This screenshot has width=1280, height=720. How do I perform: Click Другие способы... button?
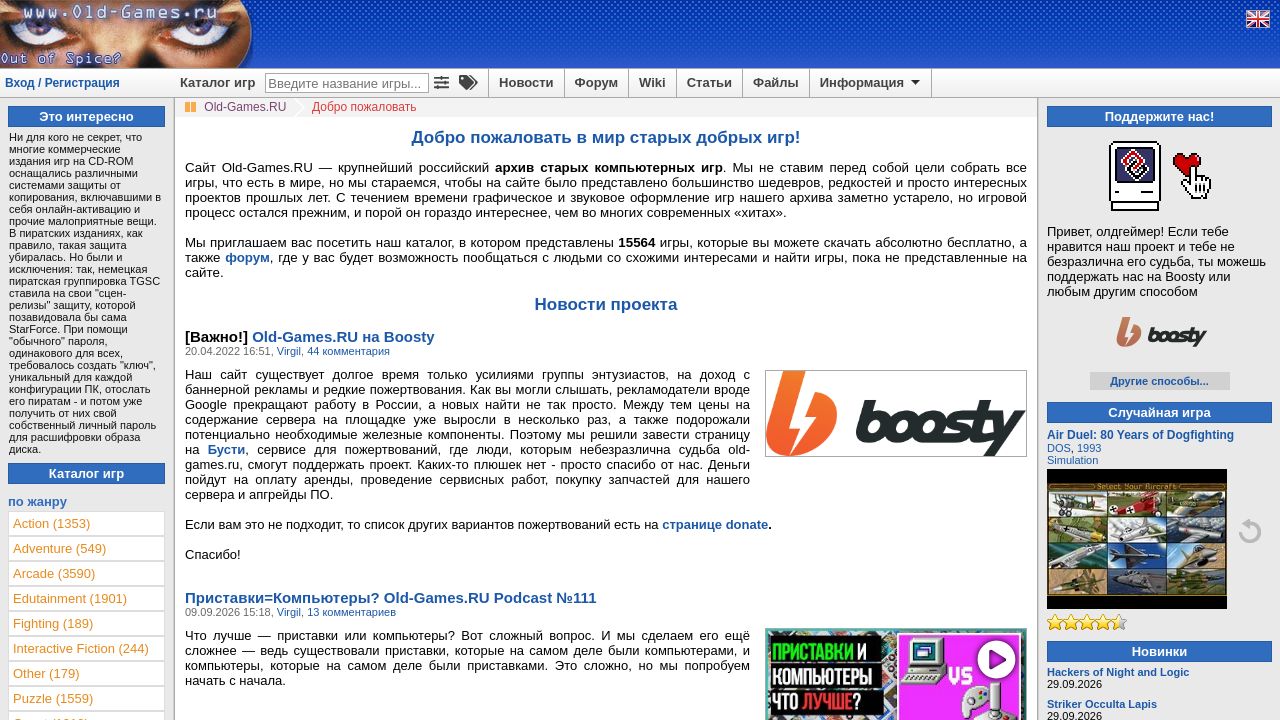[x=1159, y=381]
